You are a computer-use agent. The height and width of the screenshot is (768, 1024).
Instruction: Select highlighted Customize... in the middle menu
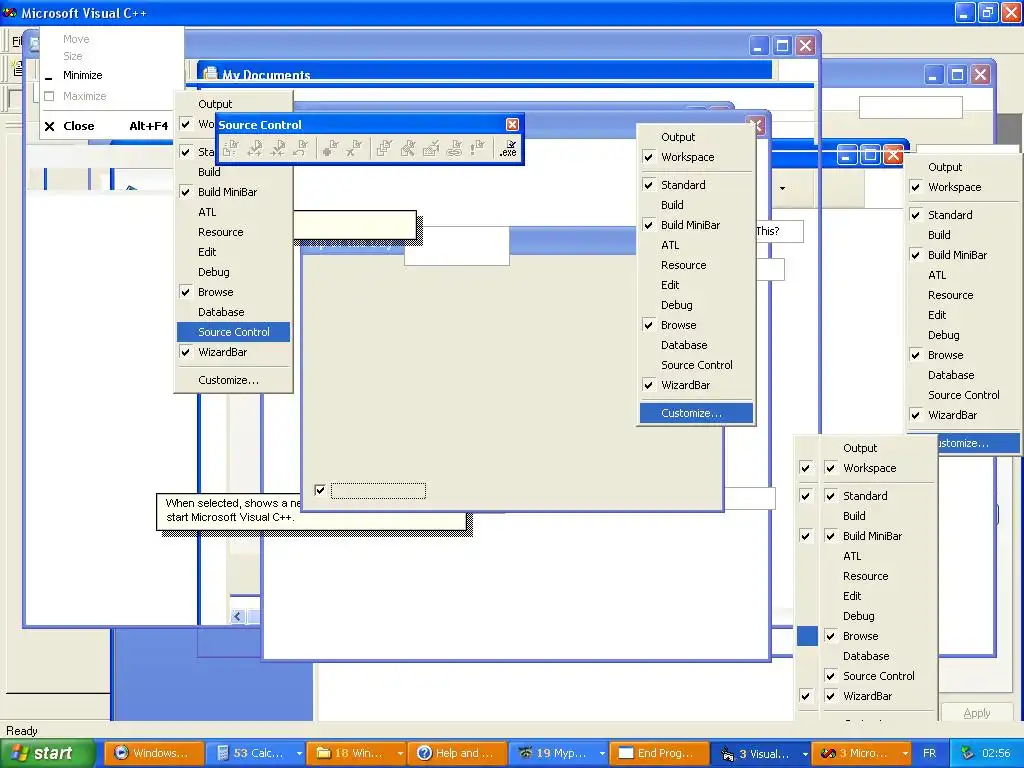coord(696,413)
